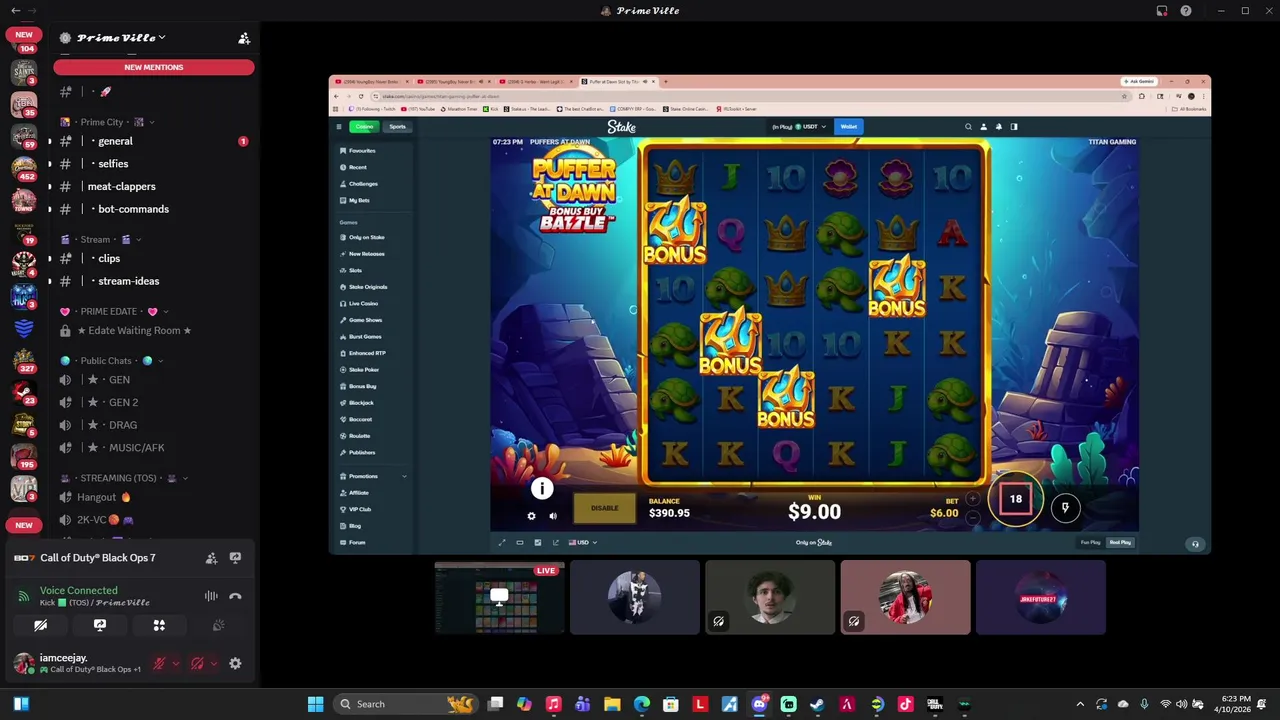Open the Windows Start menu
This screenshot has width=1280, height=720.
point(316,704)
